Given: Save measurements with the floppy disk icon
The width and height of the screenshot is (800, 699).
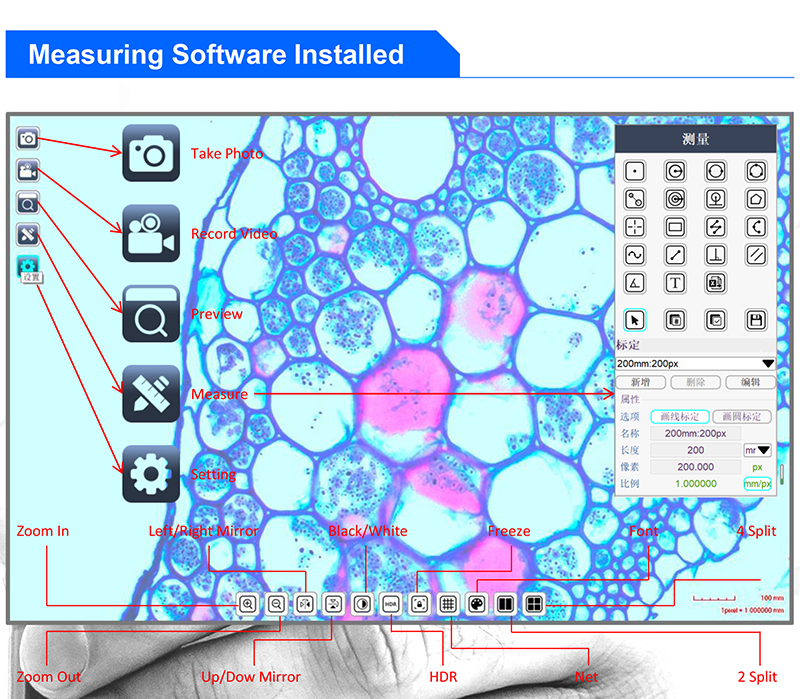Looking at the screenshot, I should 756,320.
